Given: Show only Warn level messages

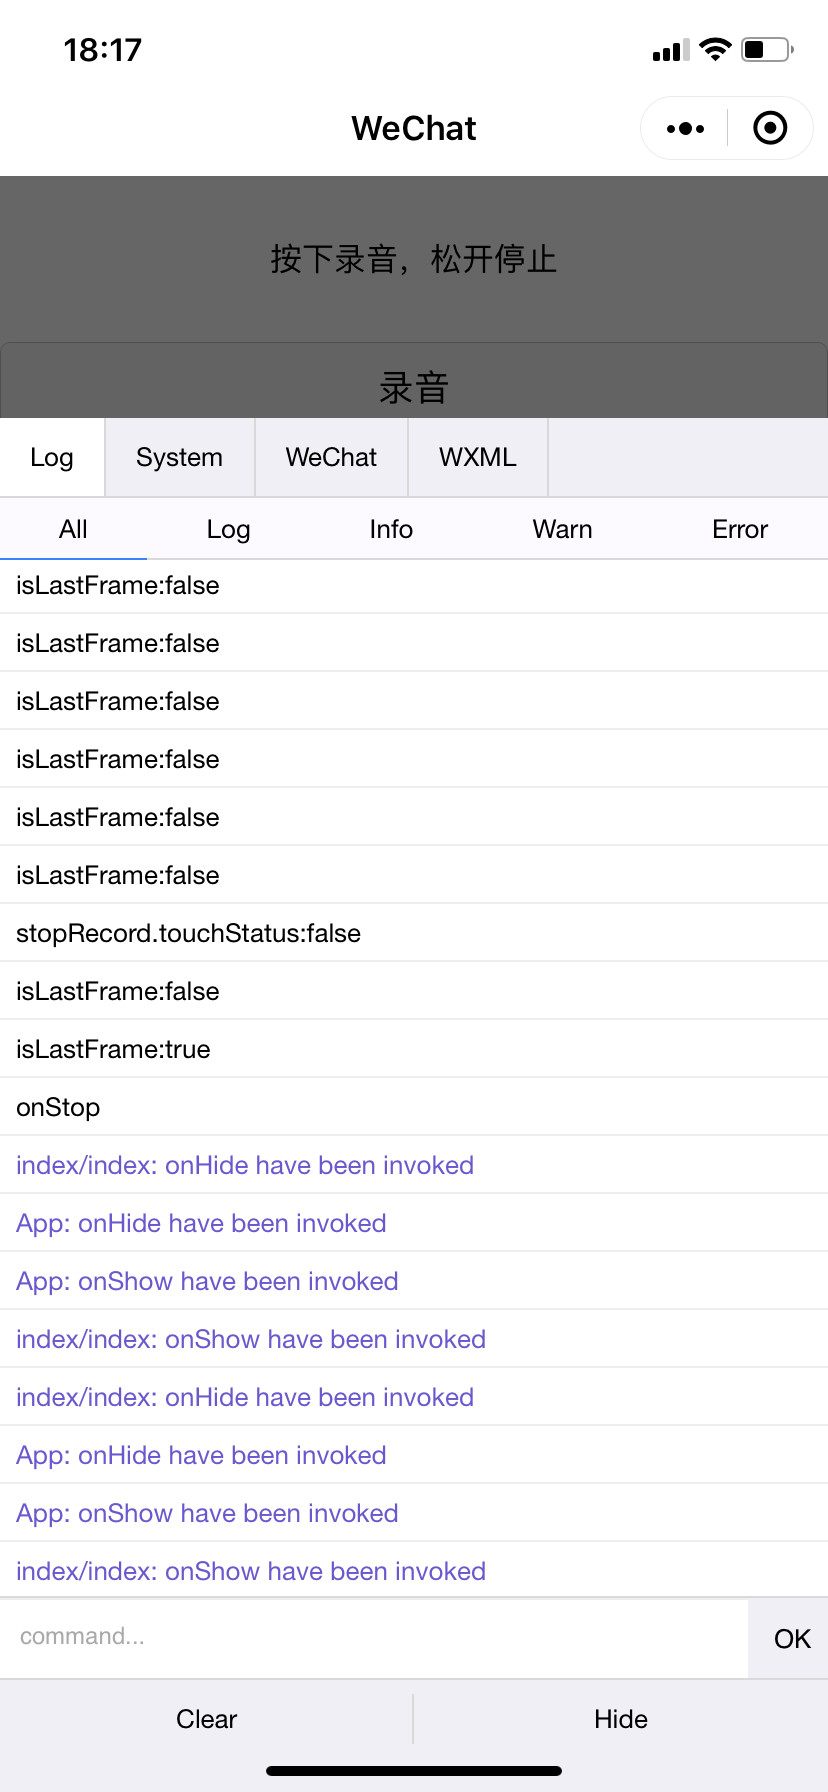Looking at the screenshot, I should pos(562,529).
